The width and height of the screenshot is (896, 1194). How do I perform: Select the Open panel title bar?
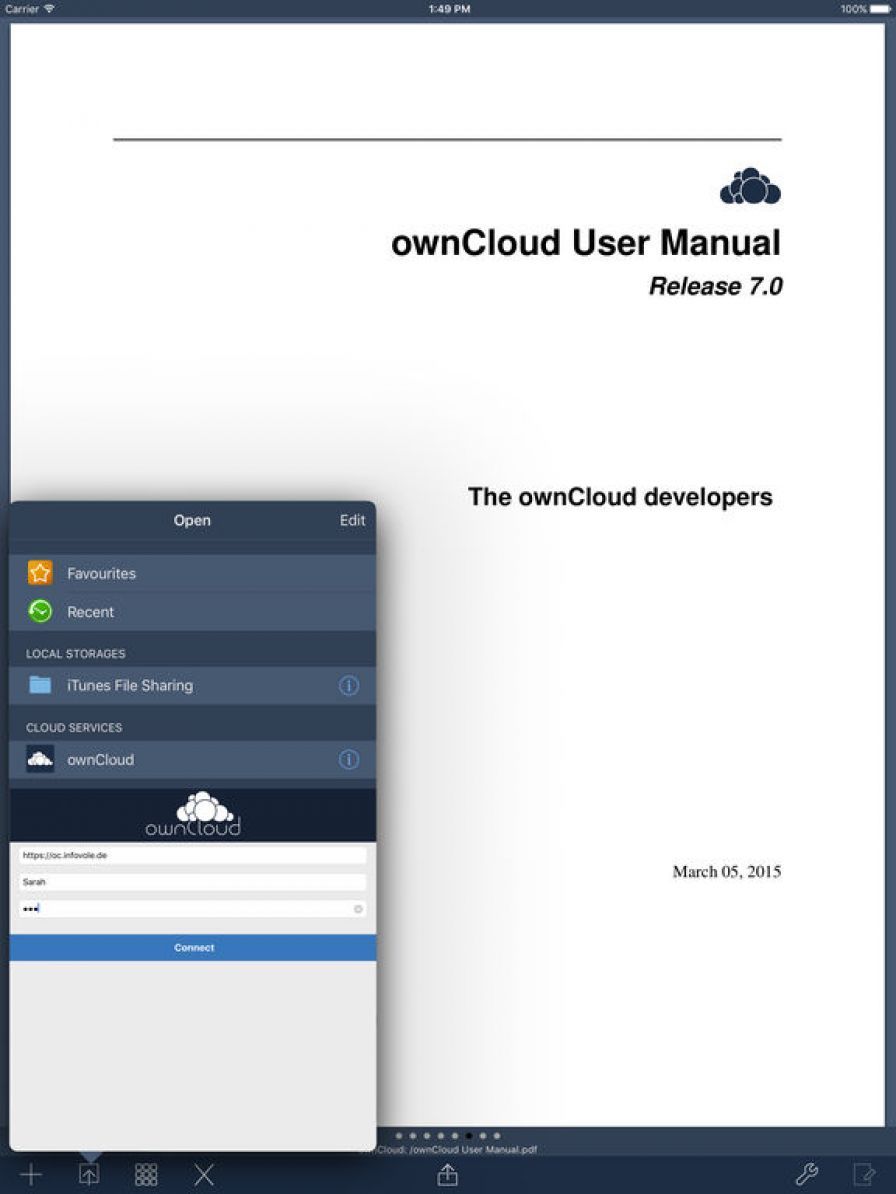point(192,520)
